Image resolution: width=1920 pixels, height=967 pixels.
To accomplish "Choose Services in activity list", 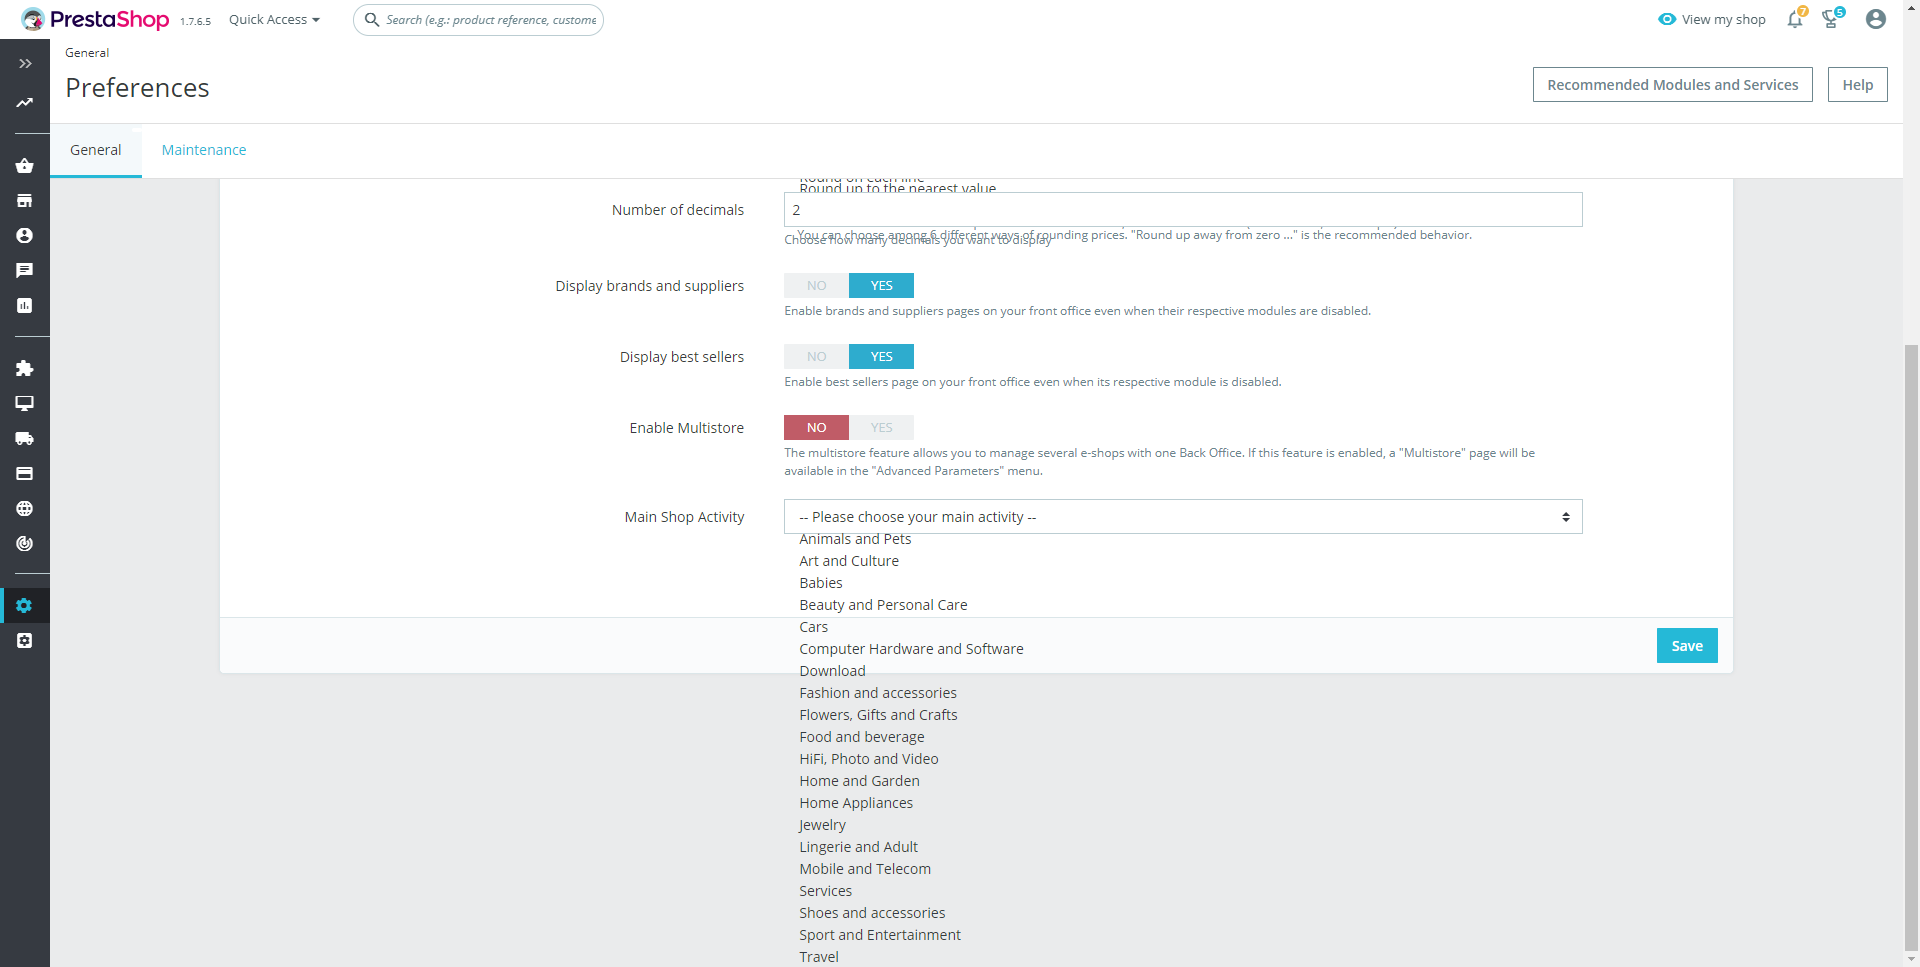I will click(x=825, y=891).
